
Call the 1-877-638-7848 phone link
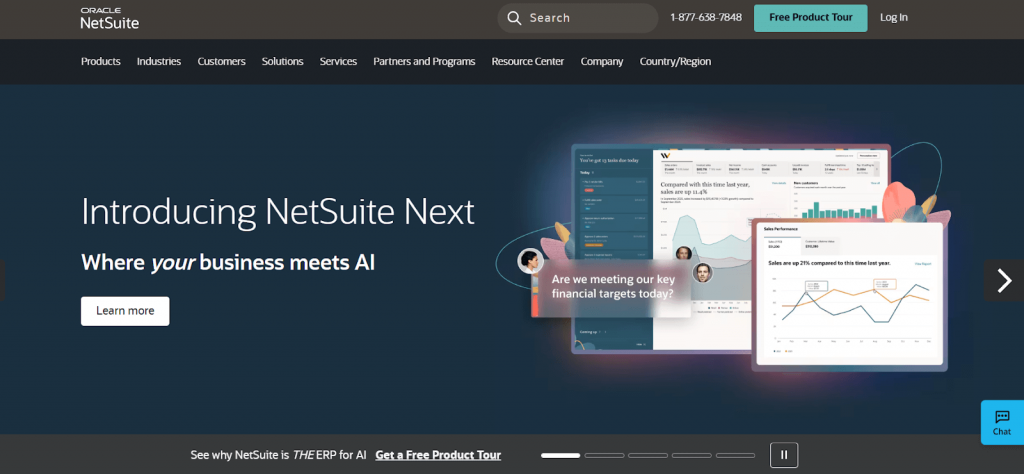(706, 18)
